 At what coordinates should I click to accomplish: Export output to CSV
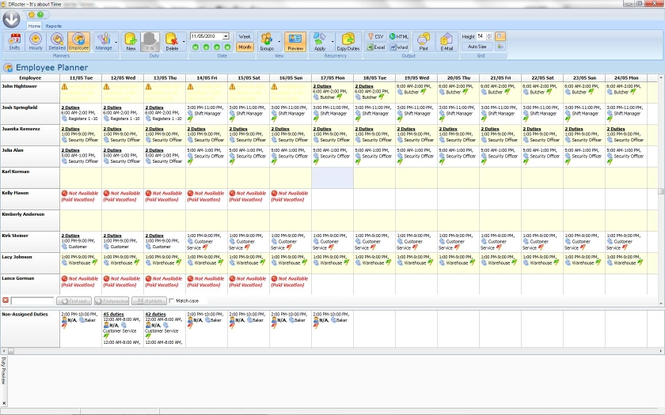pos(375,37)
